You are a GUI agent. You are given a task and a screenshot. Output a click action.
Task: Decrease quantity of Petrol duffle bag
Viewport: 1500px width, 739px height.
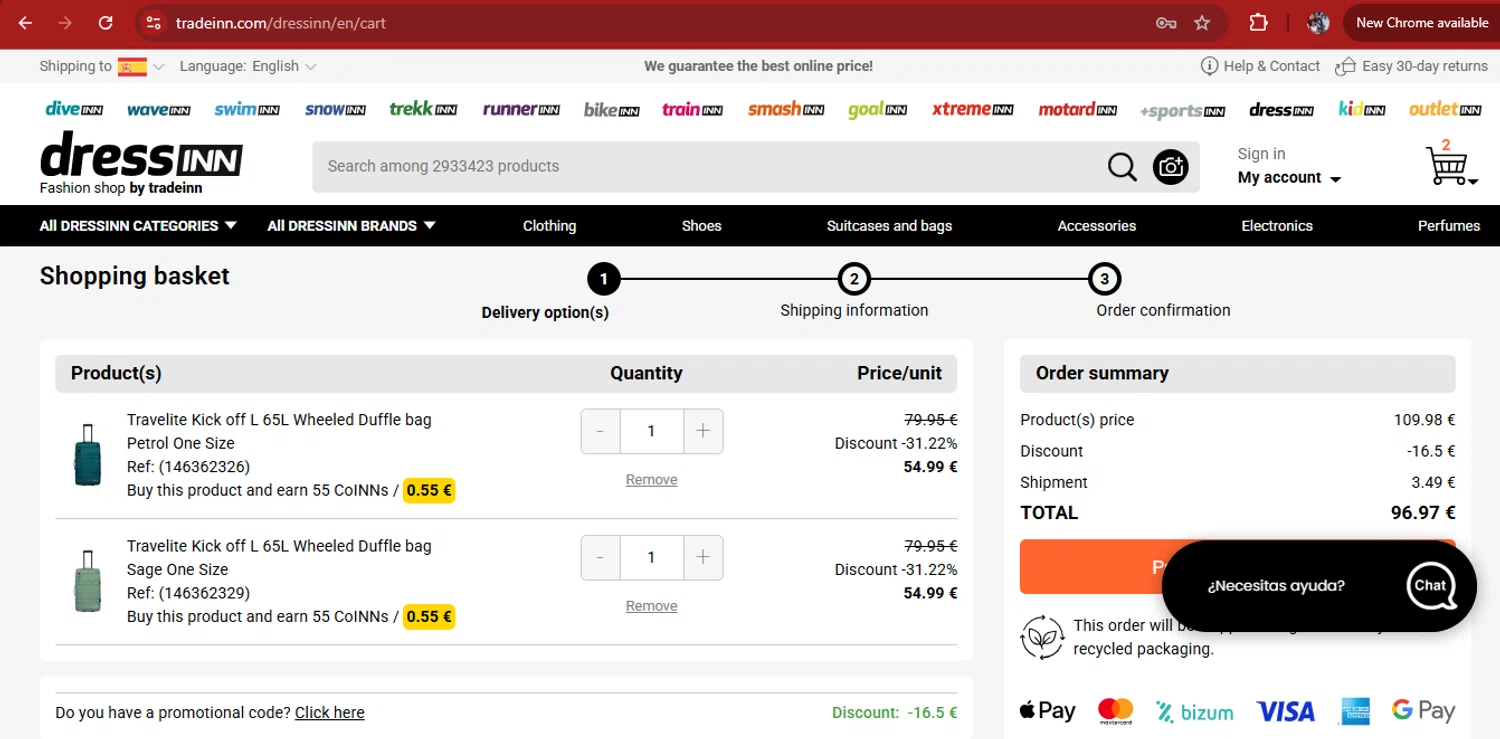[x=600, y=431]
